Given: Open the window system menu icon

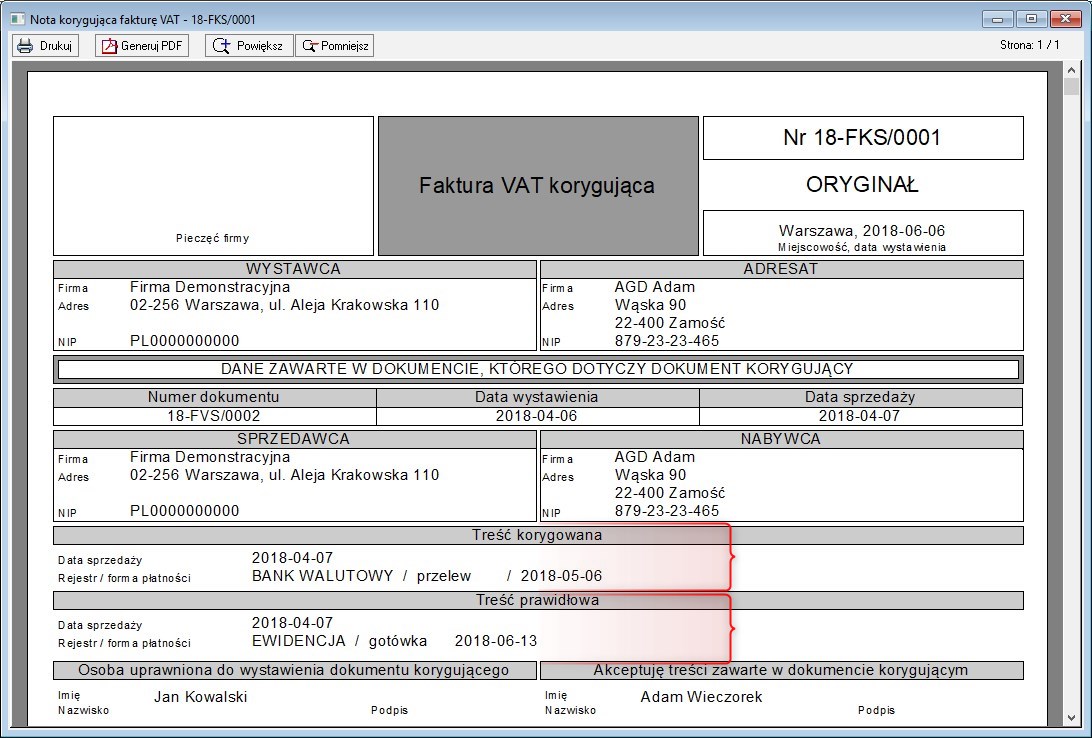Looking at the screenshot, I should click(x=15, y=19).
